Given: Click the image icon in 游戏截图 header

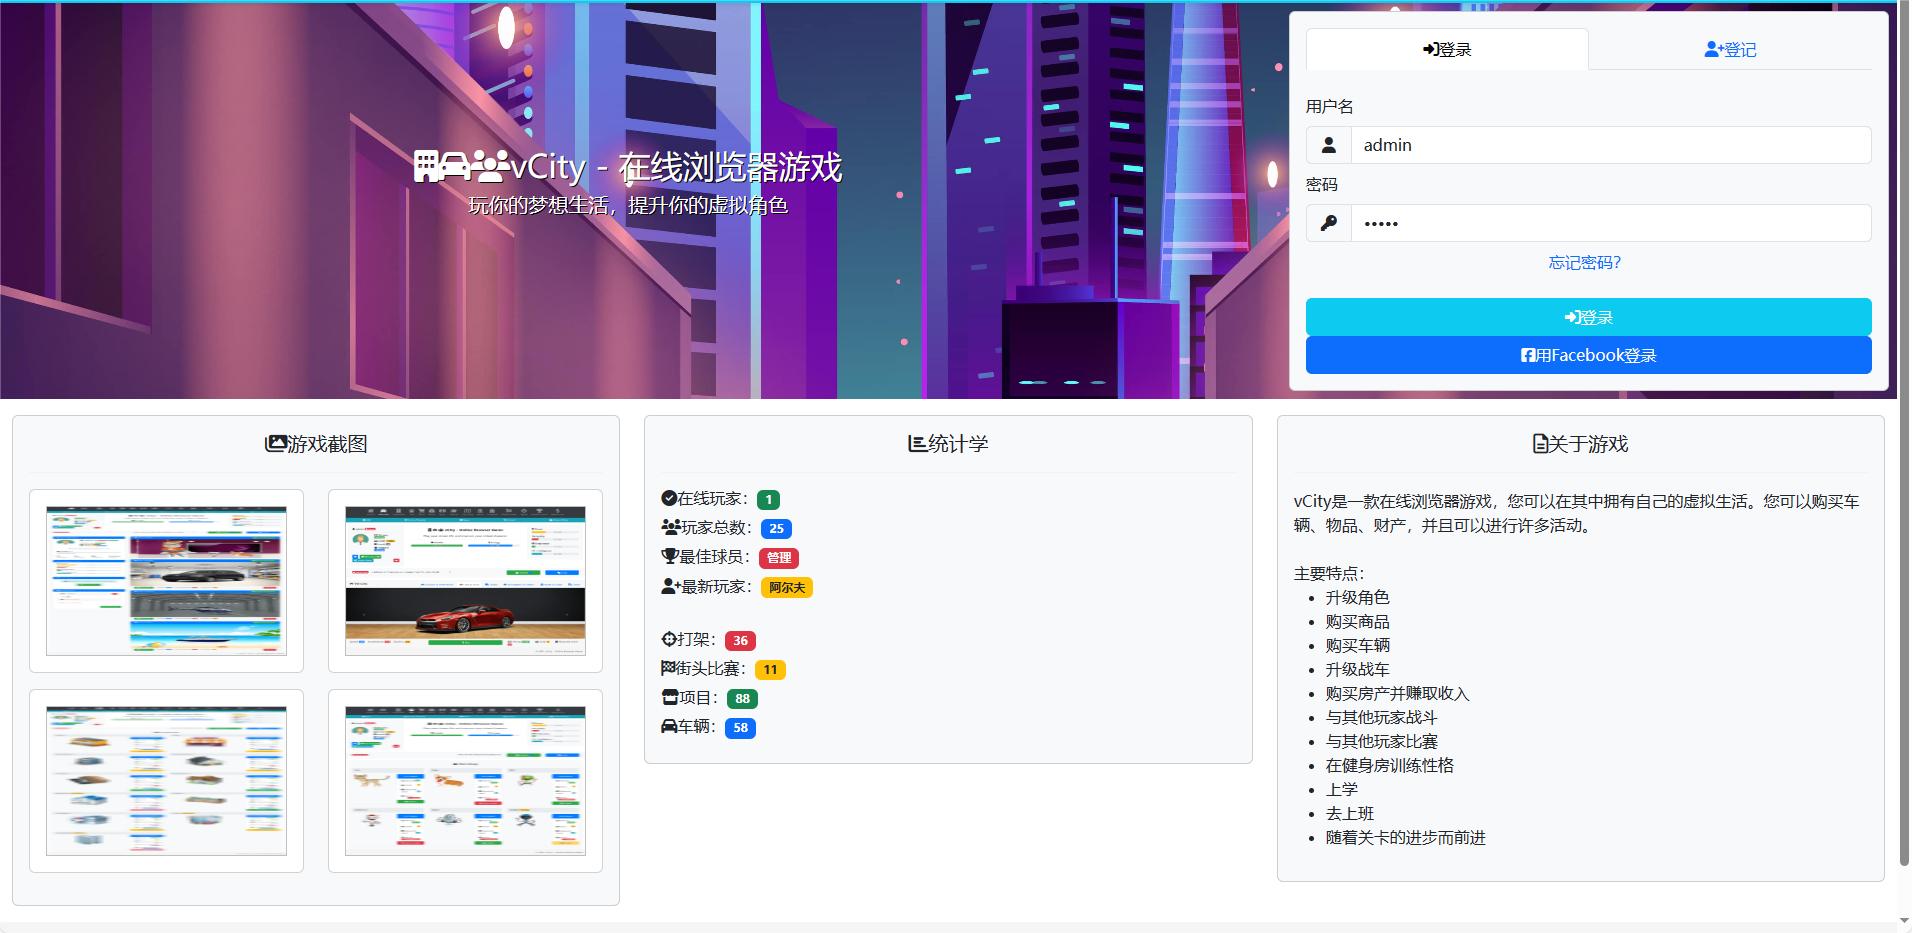Looking at the screenshot, I should 275,444.
